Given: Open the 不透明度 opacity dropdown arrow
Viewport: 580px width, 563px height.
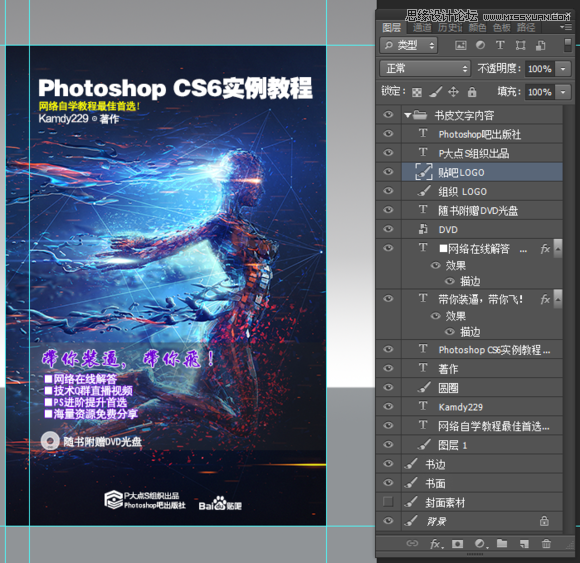Looking at the screenshot, I should coord(563,69).
